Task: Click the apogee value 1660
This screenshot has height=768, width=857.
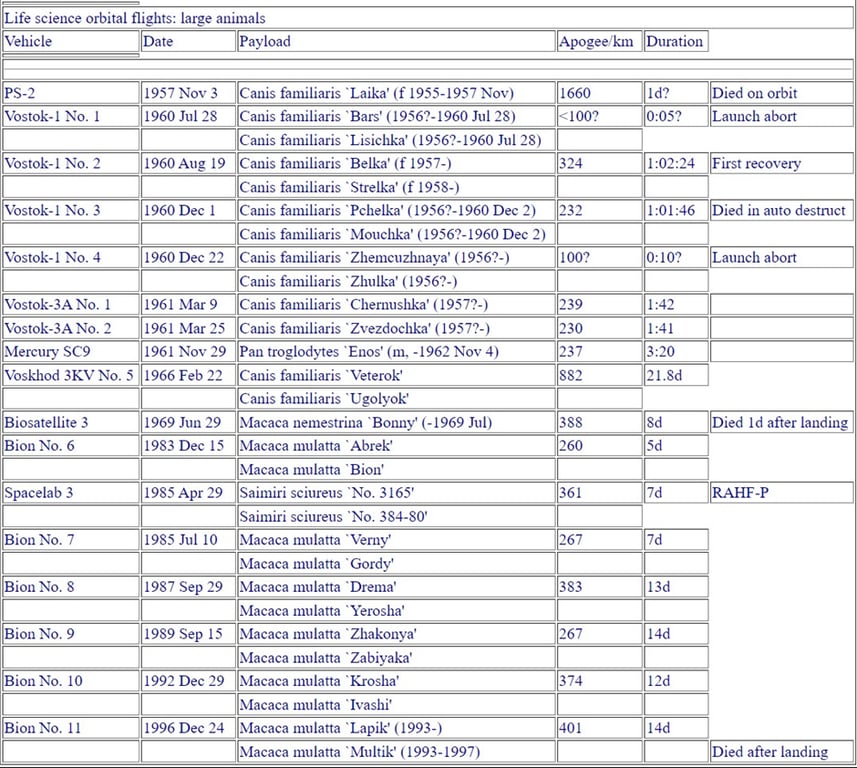Action: (x=600, y=93)
